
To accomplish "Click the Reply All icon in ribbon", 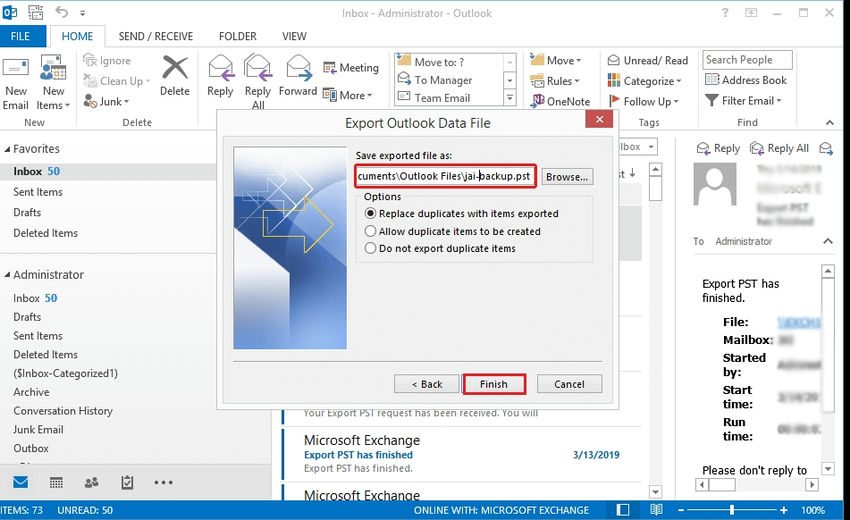I will point(257,67).
